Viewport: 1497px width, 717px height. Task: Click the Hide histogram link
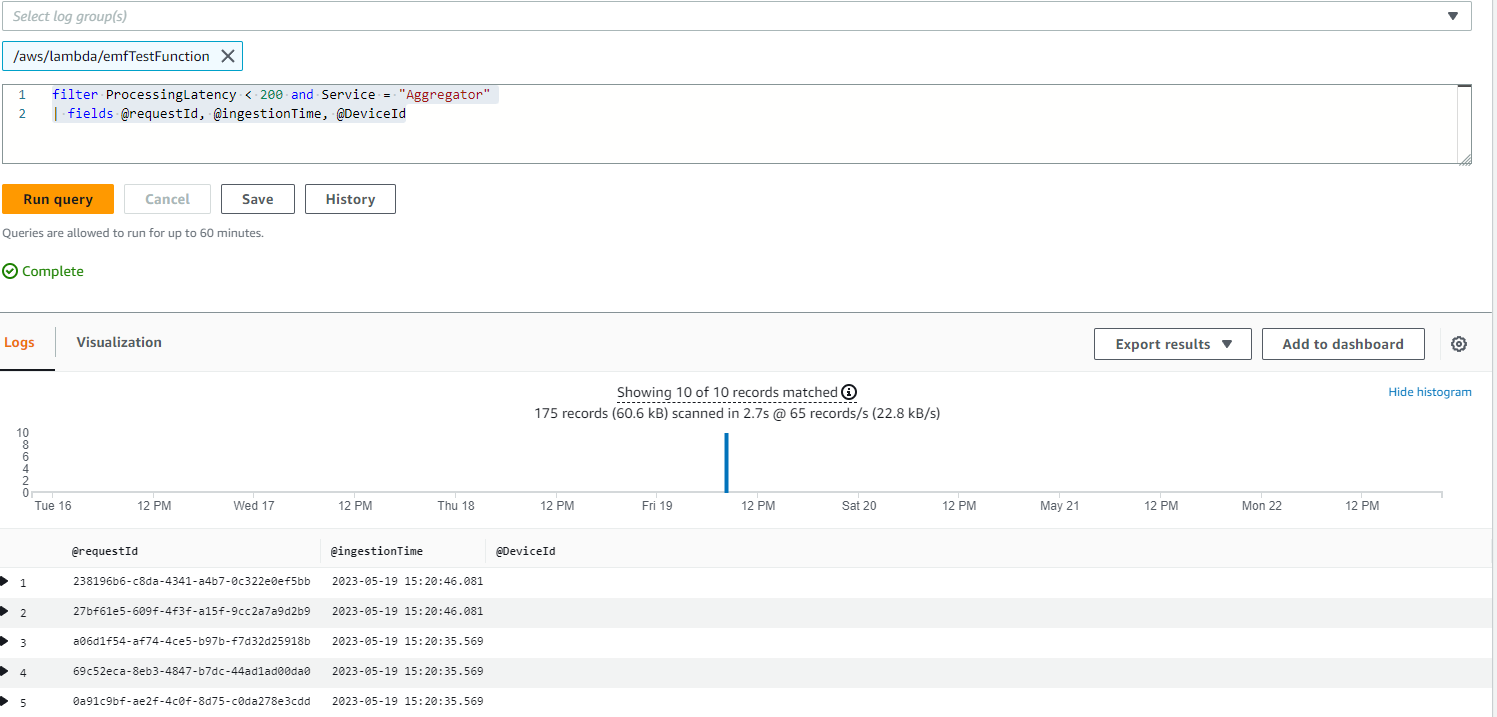(x=1430, y=392)
